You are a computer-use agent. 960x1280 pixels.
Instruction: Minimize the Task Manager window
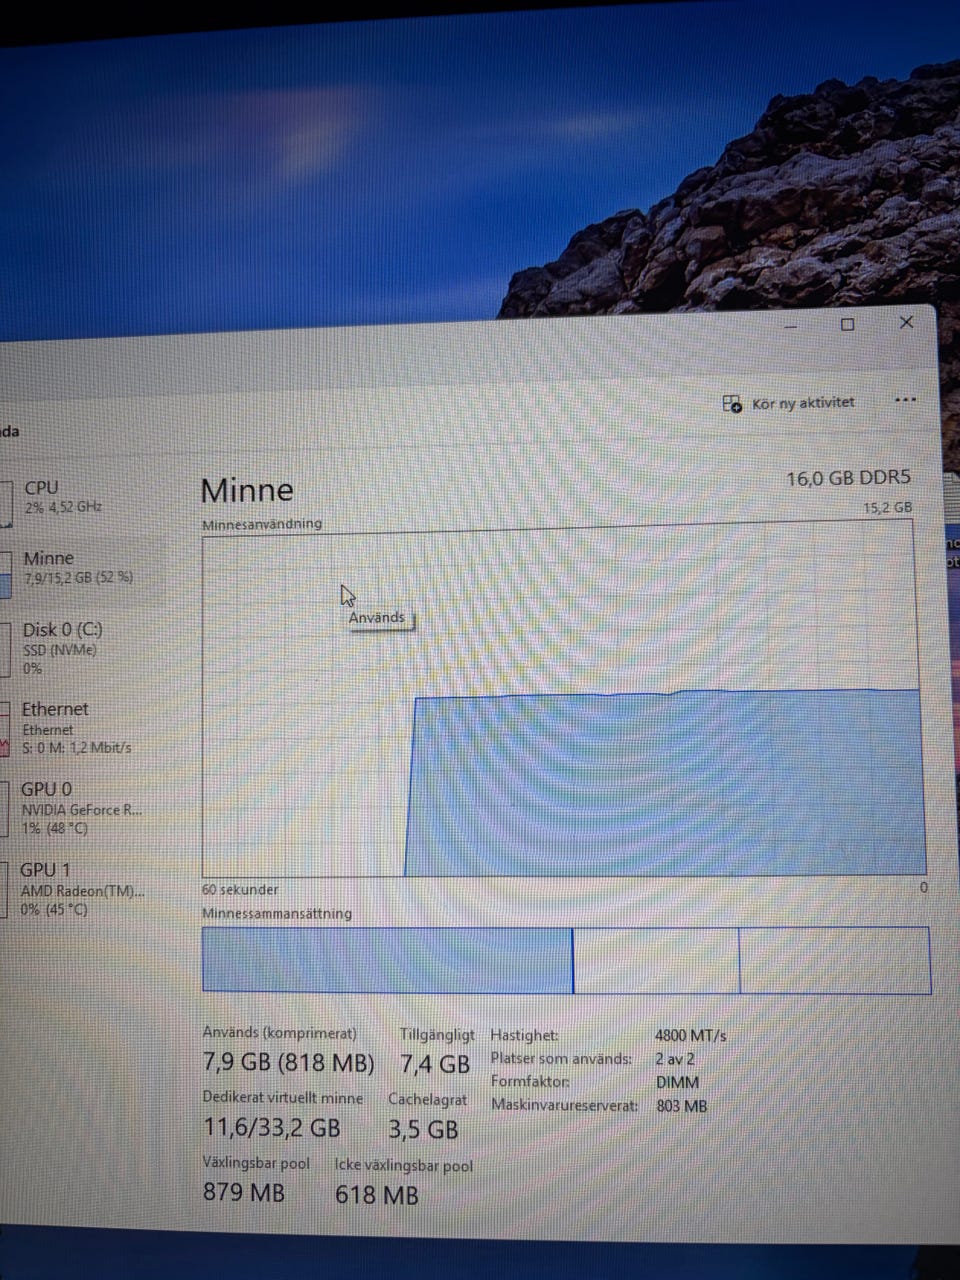[790, 325]
